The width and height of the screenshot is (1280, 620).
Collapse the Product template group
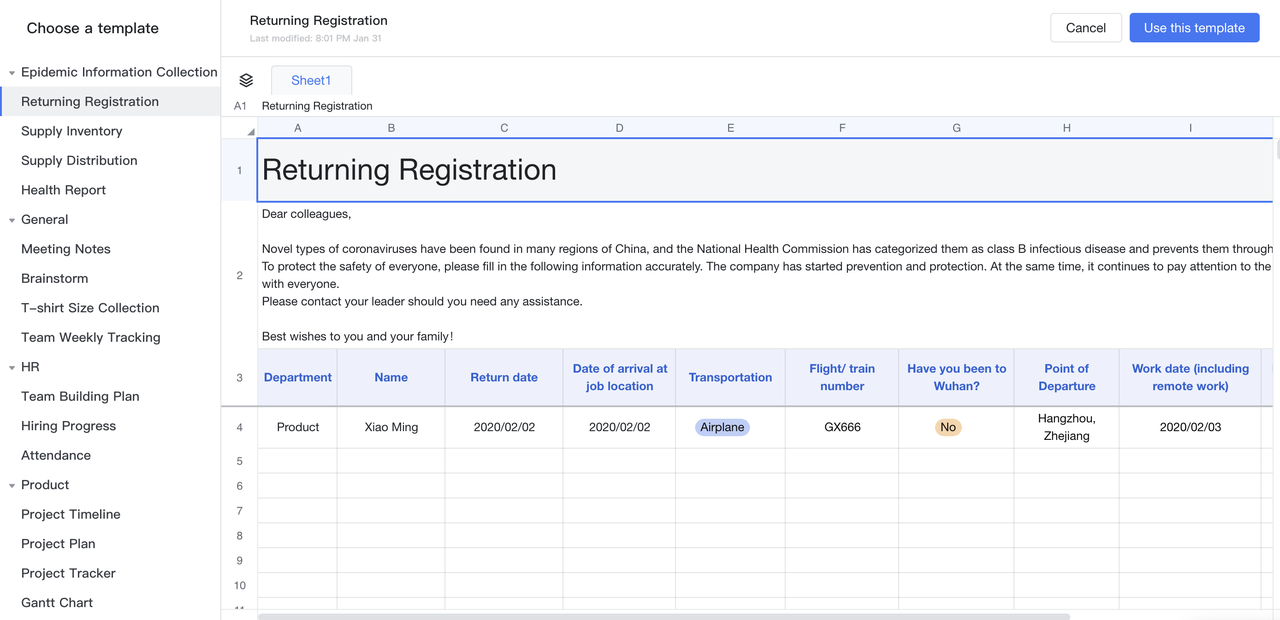tap(12, 485)
